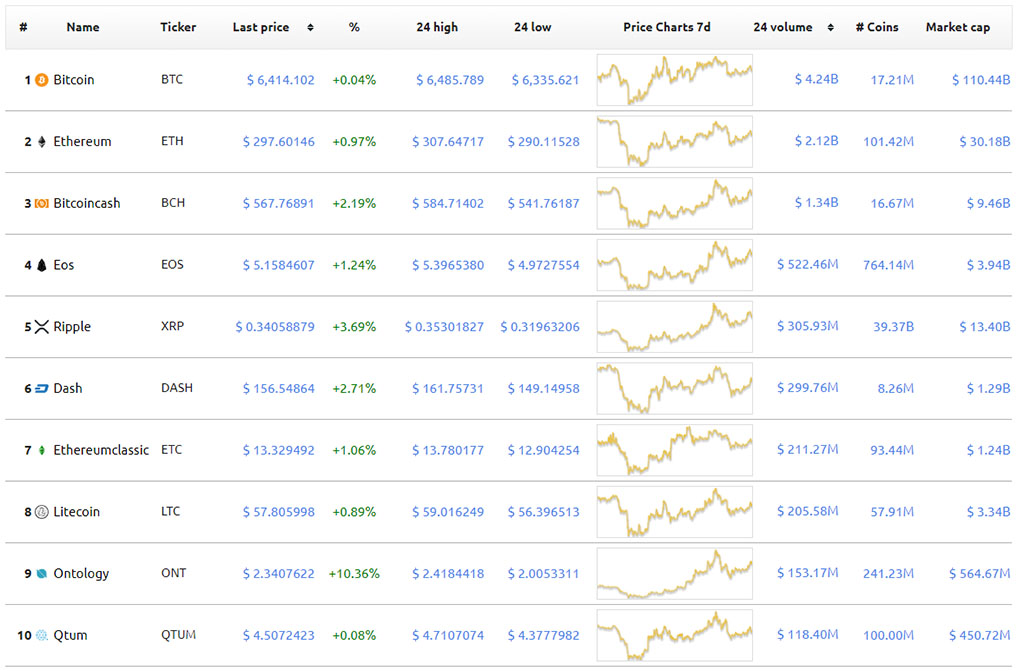Click the Litecoin logo icon
The height and width of the screenshot is (671, 1024).
(42, 512)
